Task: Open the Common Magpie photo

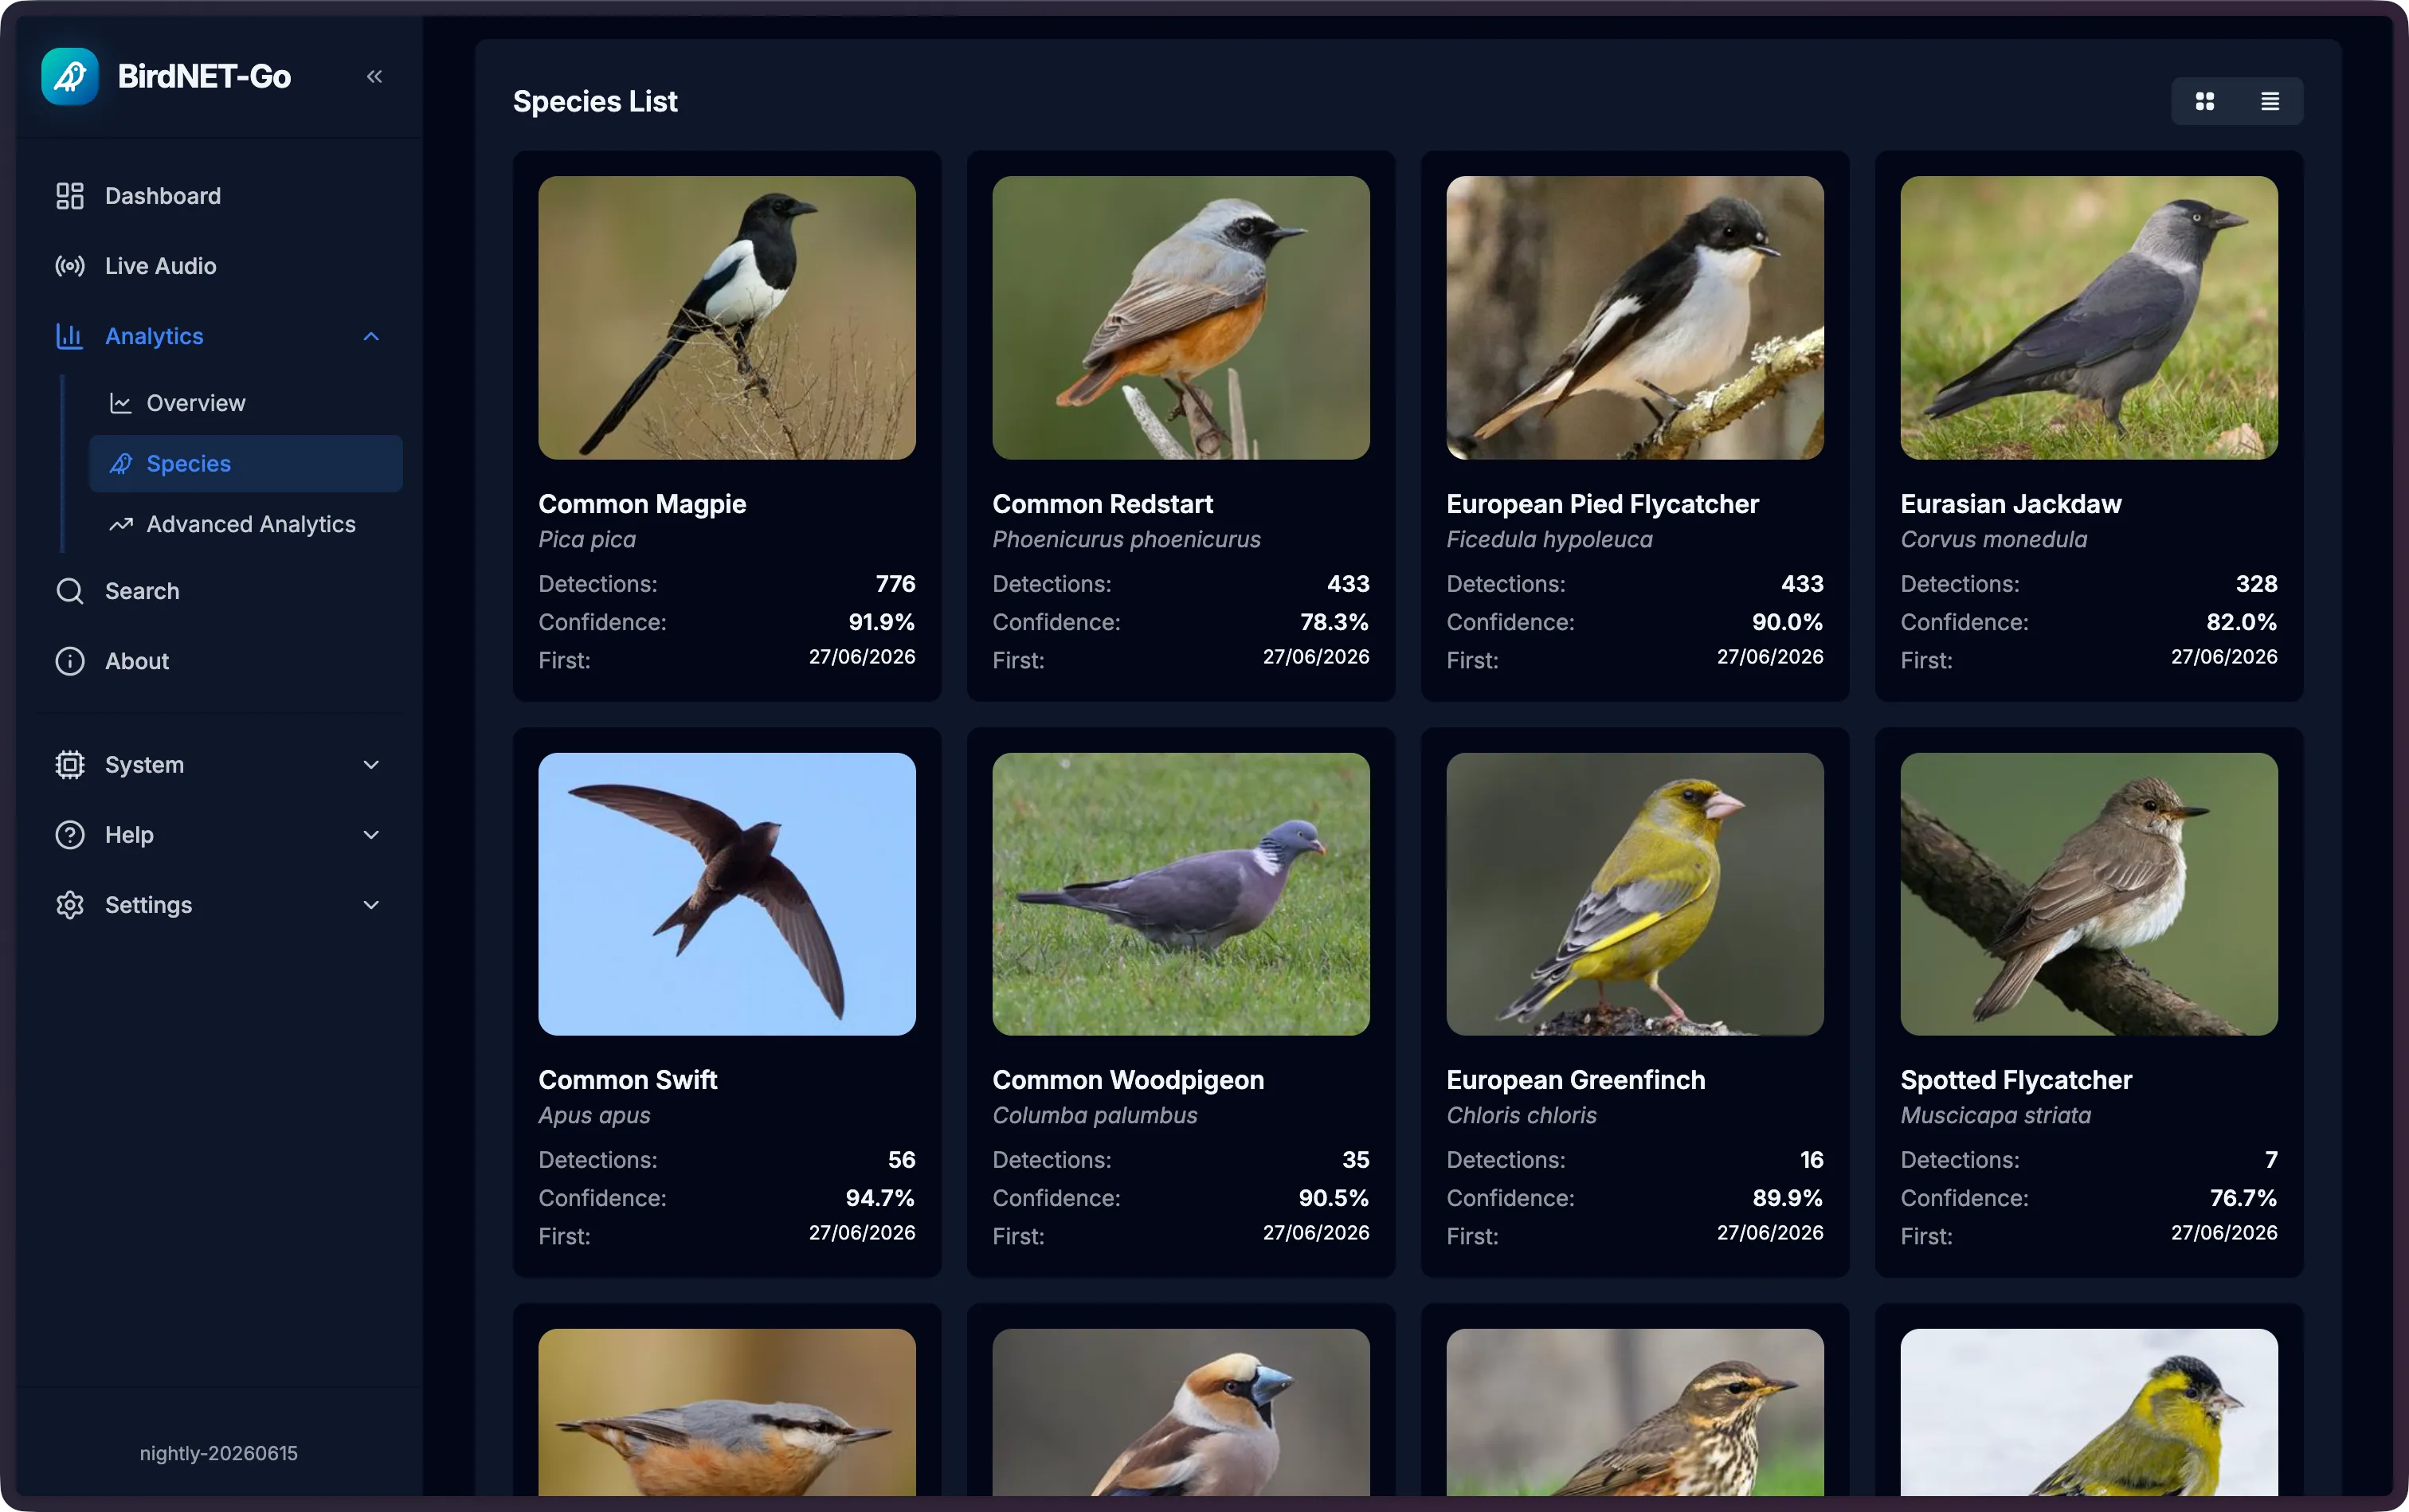Action: 727,318
